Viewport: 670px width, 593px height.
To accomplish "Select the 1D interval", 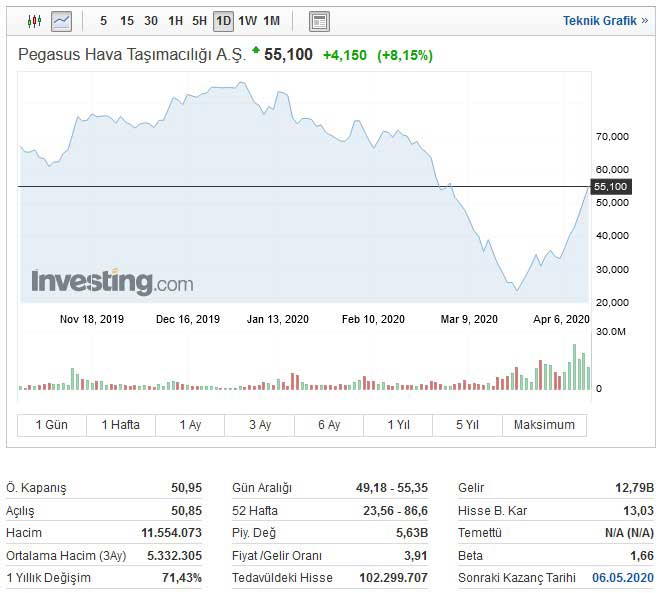I will [x=223, y=21].
